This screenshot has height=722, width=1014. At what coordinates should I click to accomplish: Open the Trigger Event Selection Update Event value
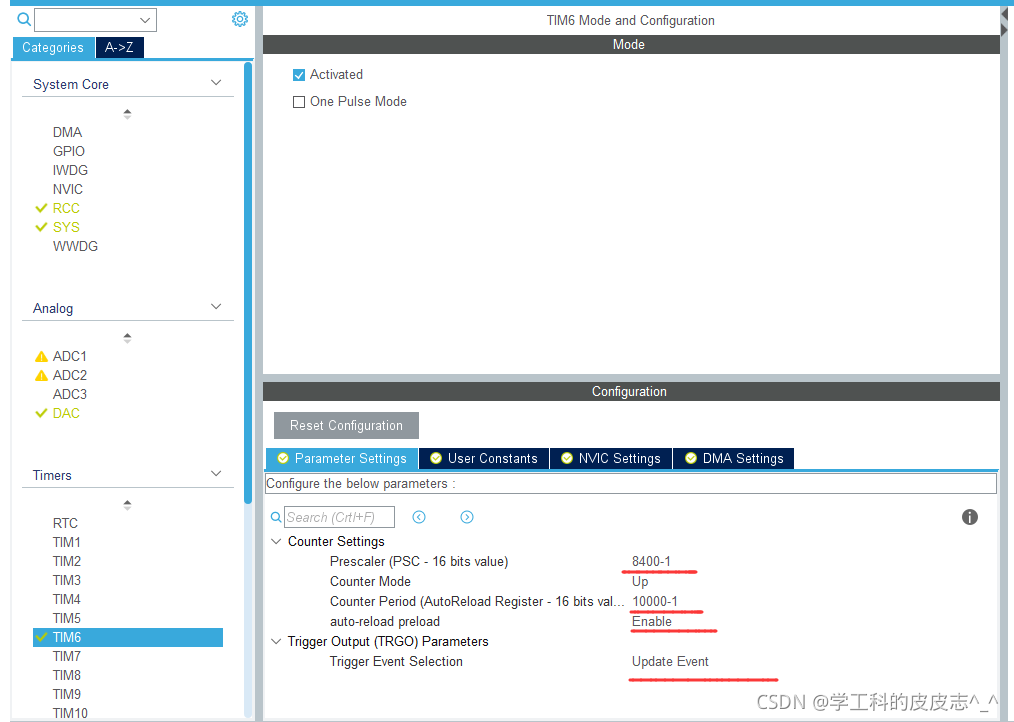[670, 662]
